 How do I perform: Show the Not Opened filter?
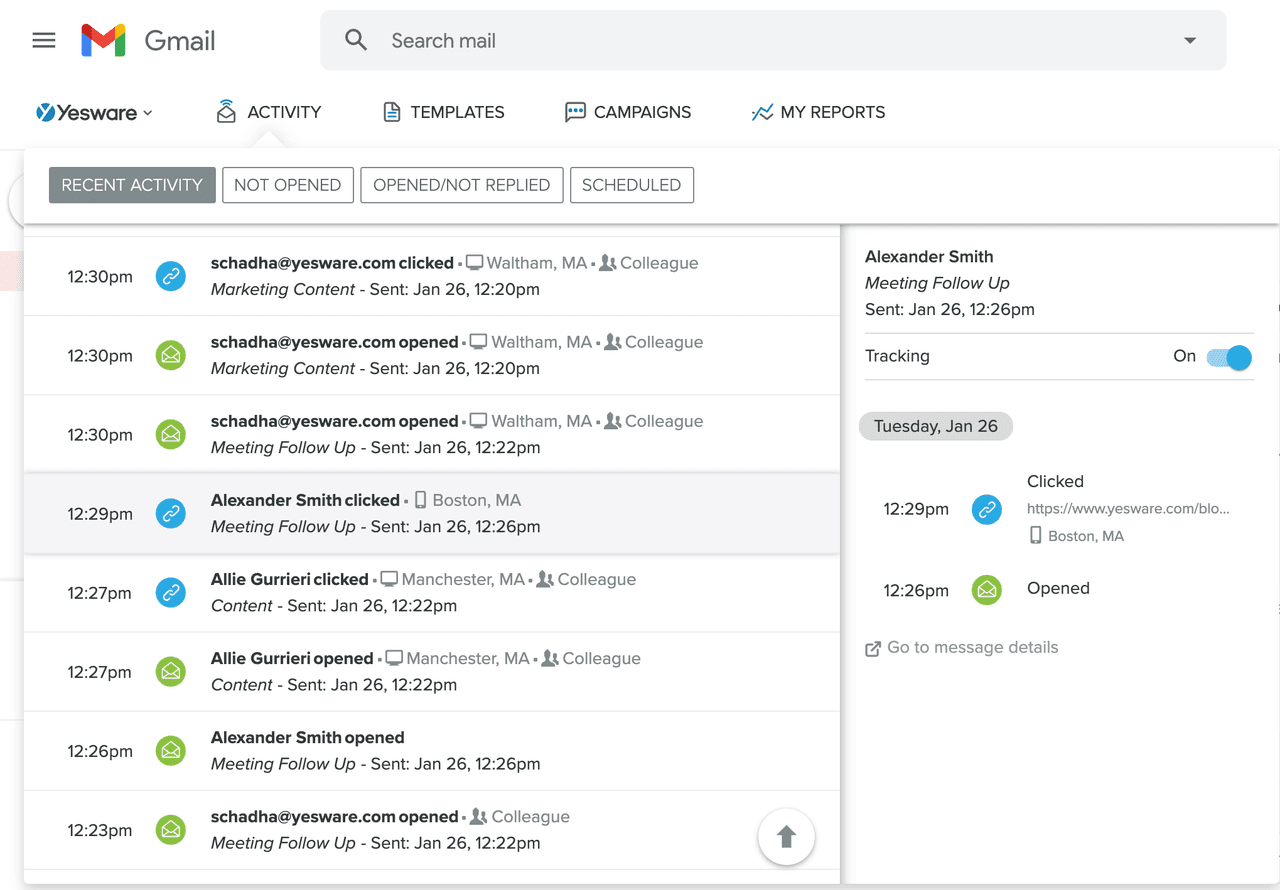pyautogui.click(x=288, y=185)
